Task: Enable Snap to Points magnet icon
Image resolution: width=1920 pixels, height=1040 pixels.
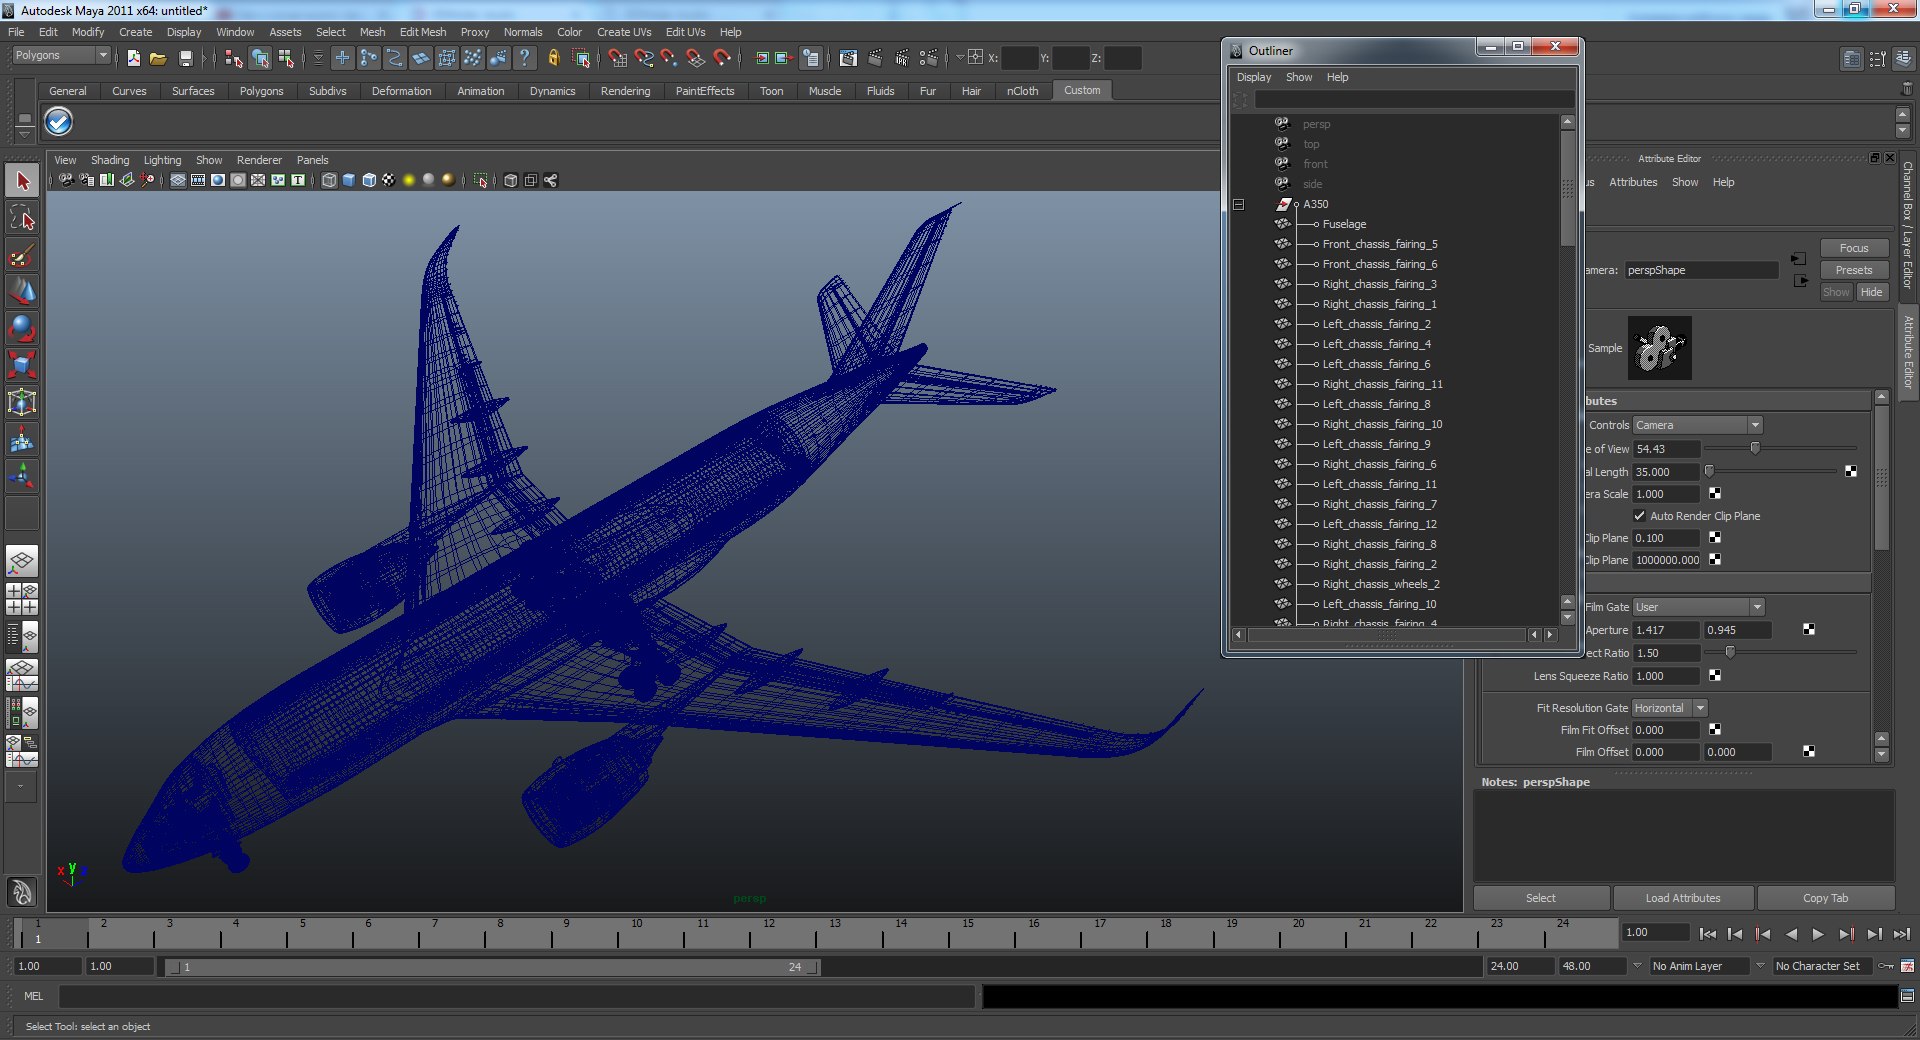Action: coord(669,59)
